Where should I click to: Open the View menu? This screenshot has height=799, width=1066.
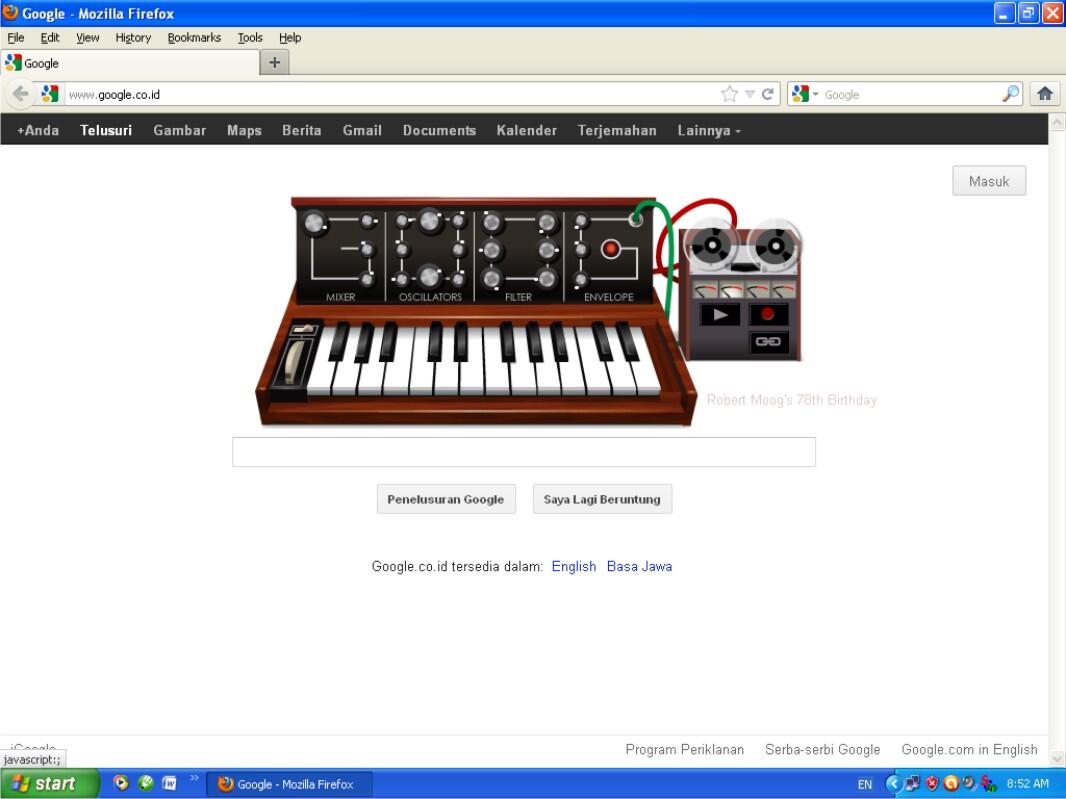coord(87,37)
